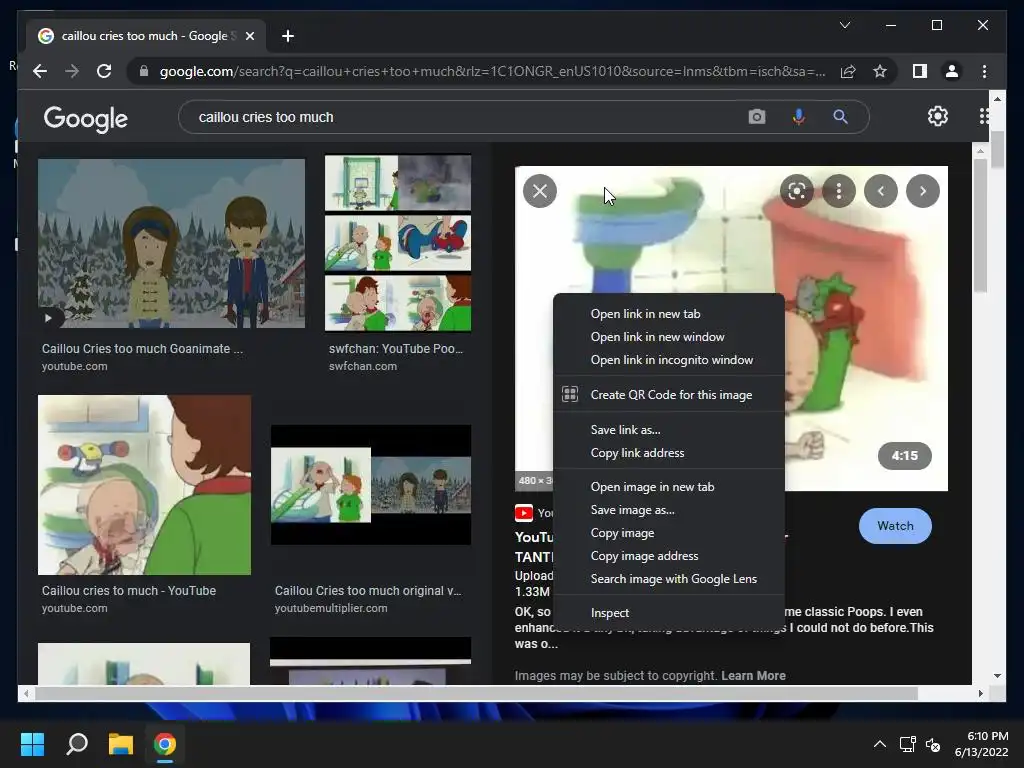Share this page using the share icon

[x=848, y=71]
